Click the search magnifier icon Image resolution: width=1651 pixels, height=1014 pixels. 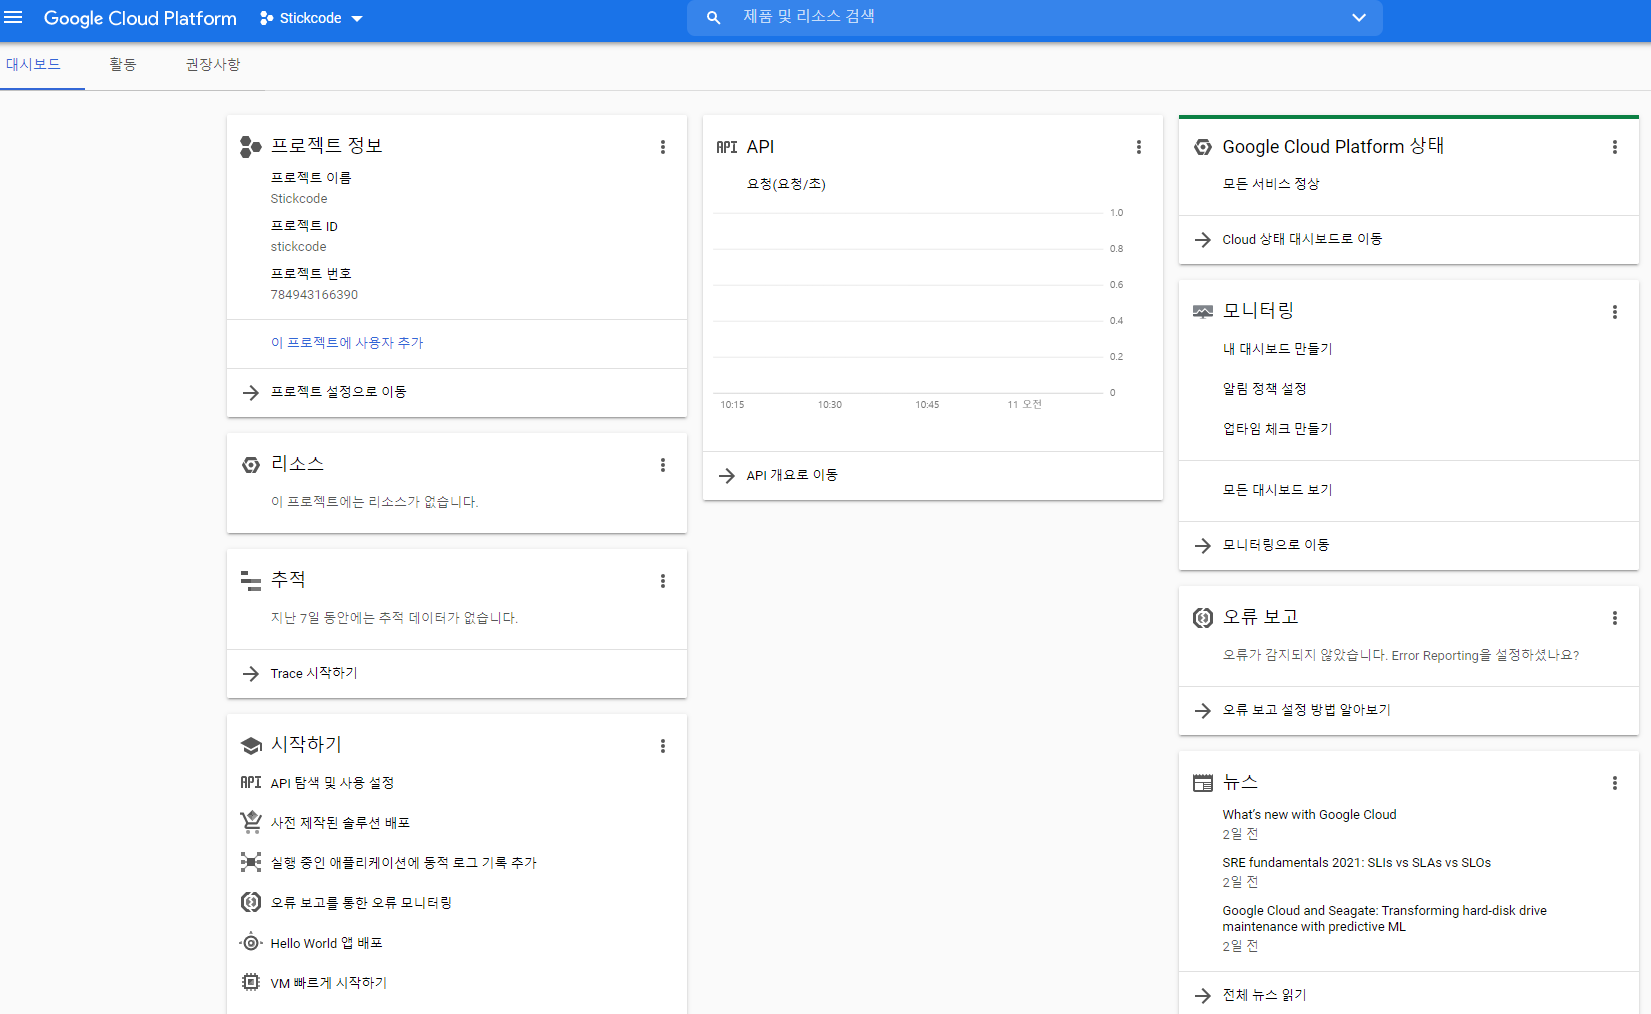tap(713, 18)
